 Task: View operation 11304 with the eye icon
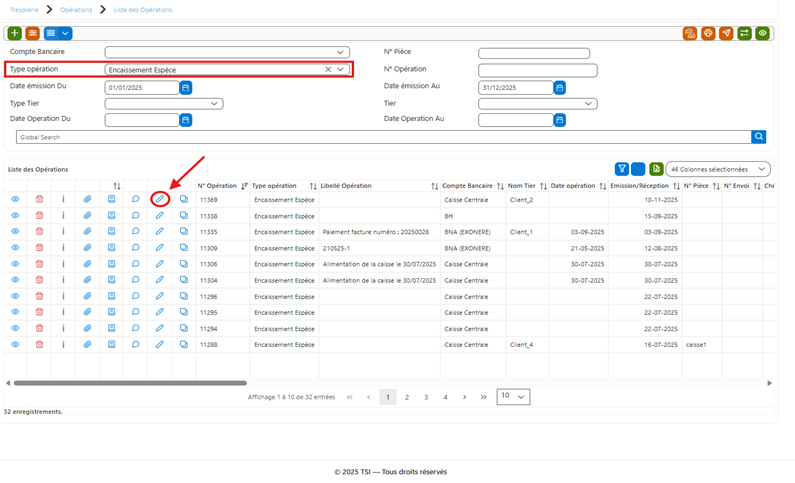(15, 280)
